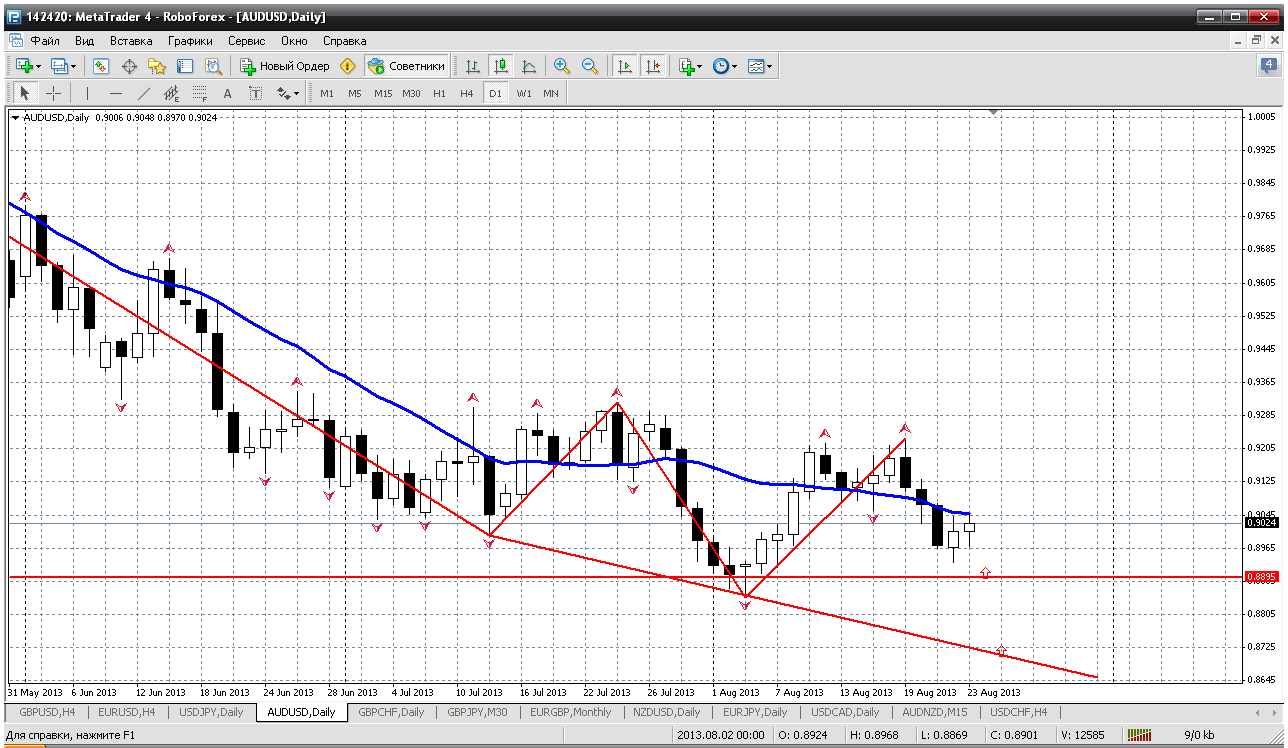Open the Файл menu
The width and height of the screenshot is (1288, 748).
tap(45, 41)
